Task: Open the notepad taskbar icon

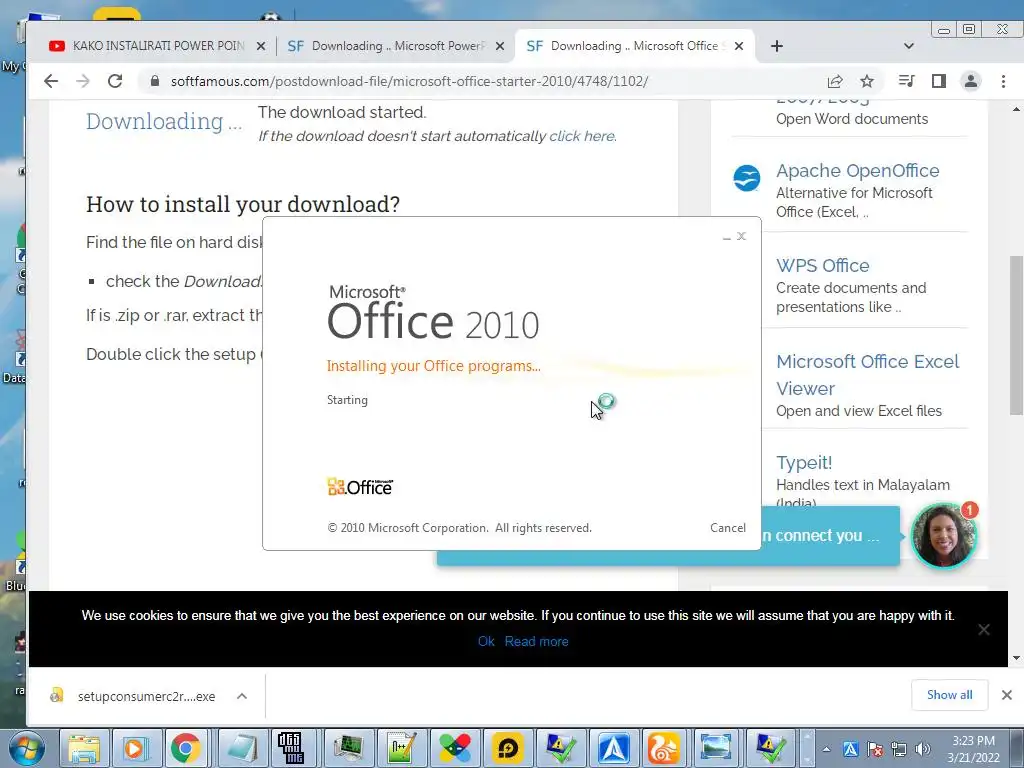Action: click(x=243, y=748)
